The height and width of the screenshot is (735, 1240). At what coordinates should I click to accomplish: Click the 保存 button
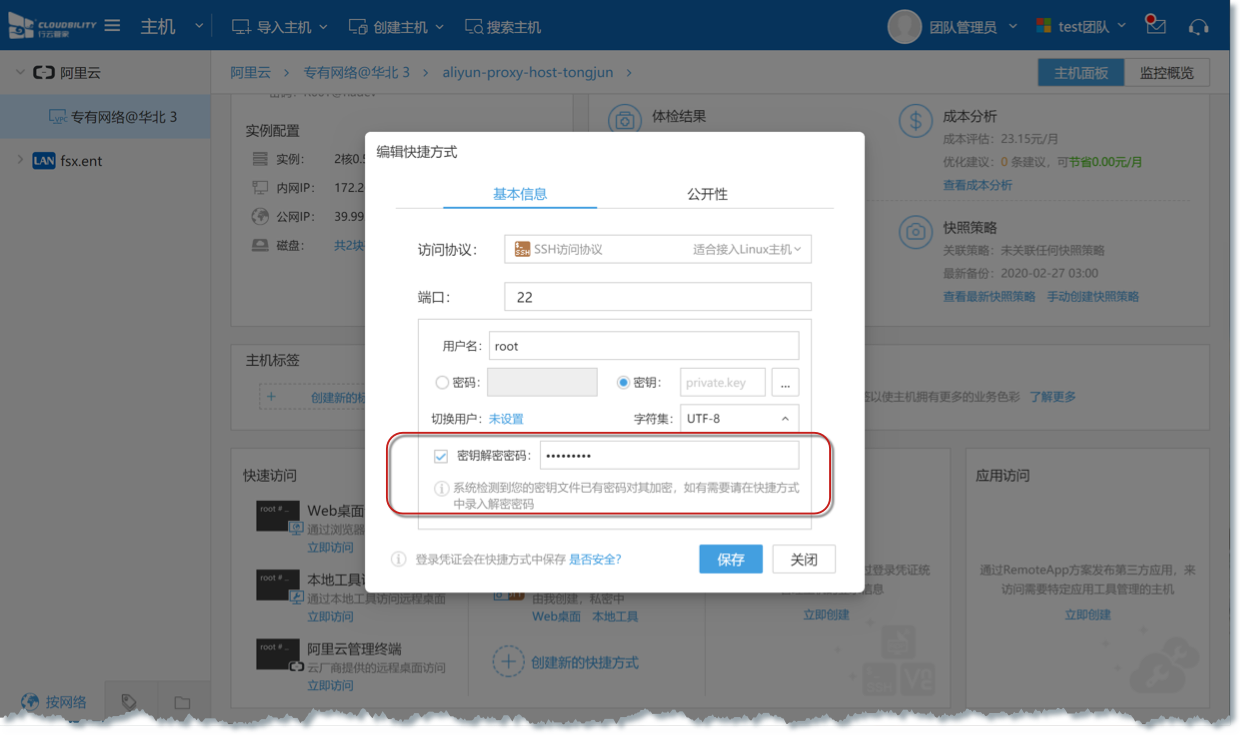(x=730, y=559)
